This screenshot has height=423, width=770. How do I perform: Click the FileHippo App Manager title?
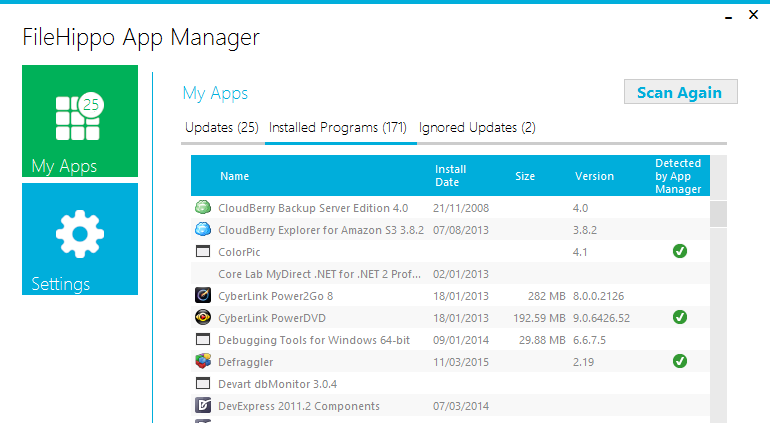[141, 38]
